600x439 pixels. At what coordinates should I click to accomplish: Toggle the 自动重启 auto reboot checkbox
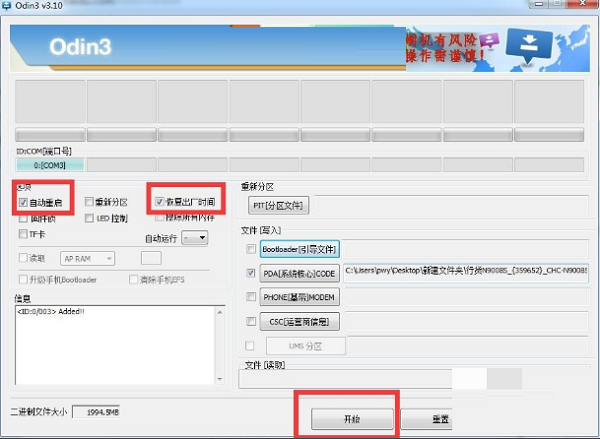point(23,202)
